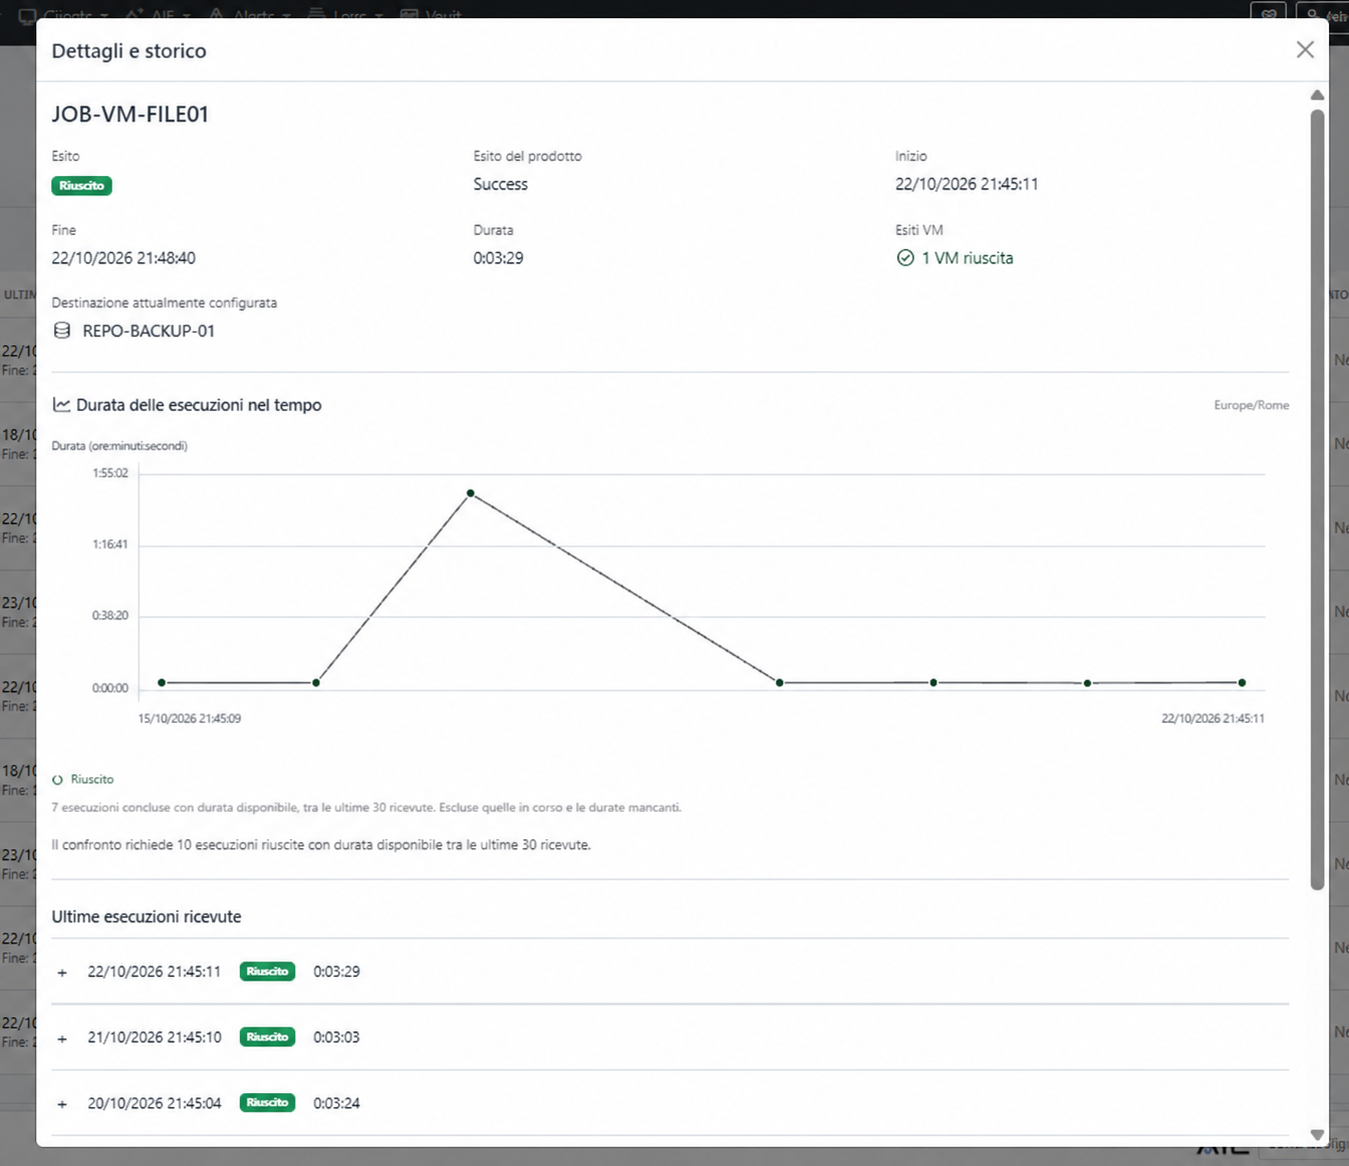Click the Riuscito badge in the 22/10/2026 row

pyautogui.click(x=267, y=971)
